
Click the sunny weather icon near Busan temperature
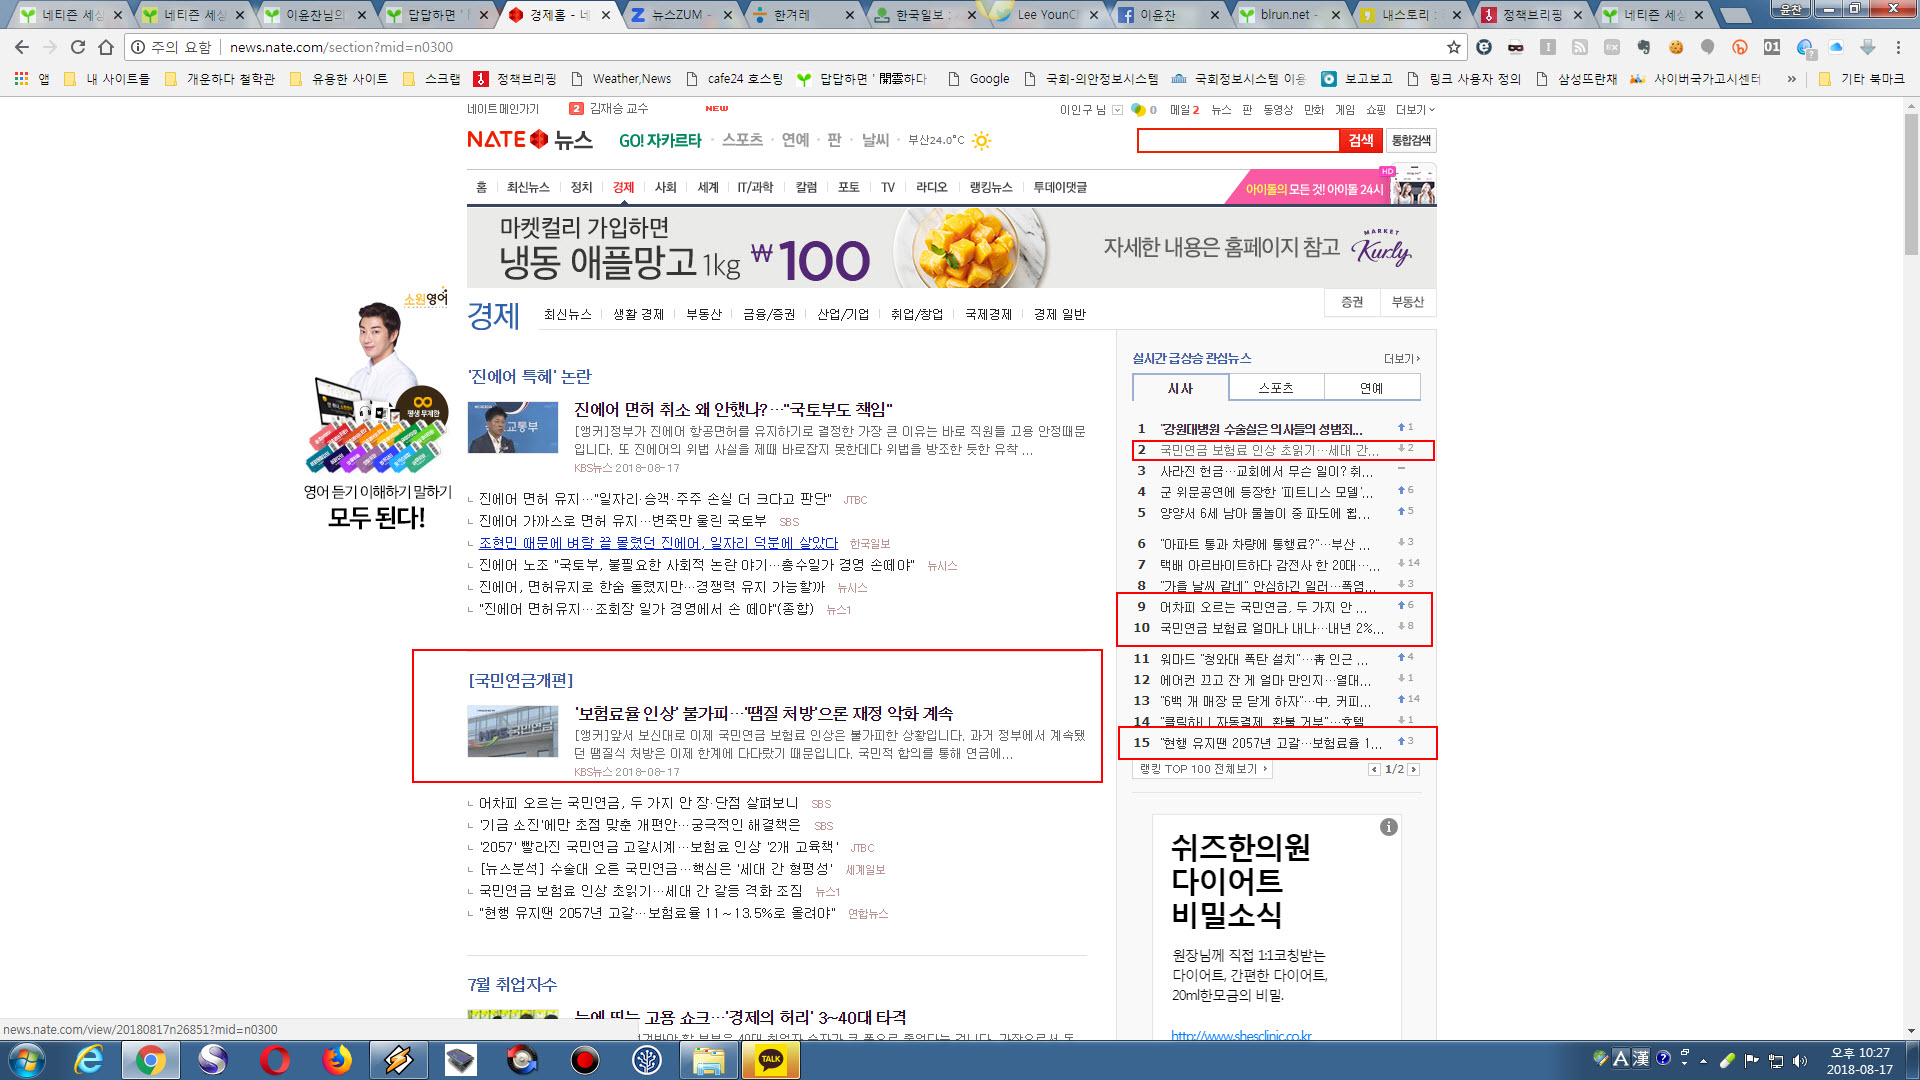(982, 140)
